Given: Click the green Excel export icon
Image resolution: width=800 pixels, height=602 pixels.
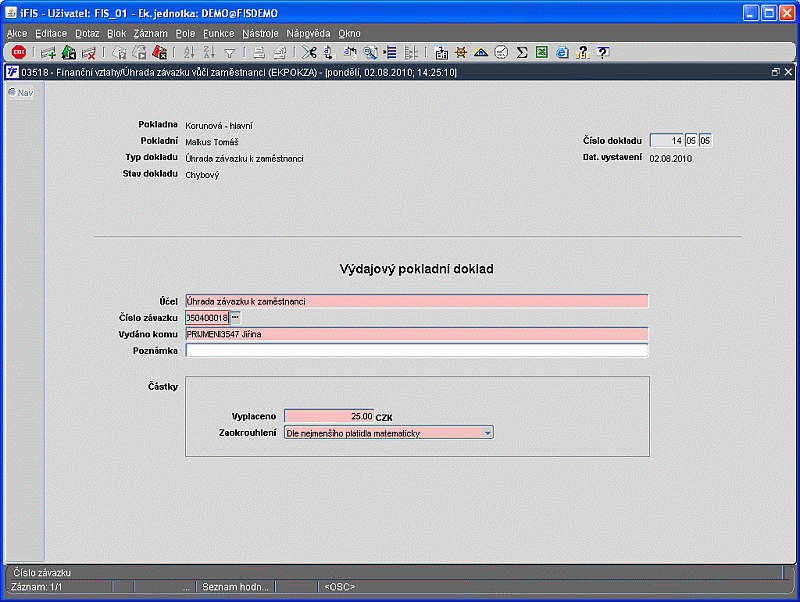Looking at the screenshot, I should point(542,52).
